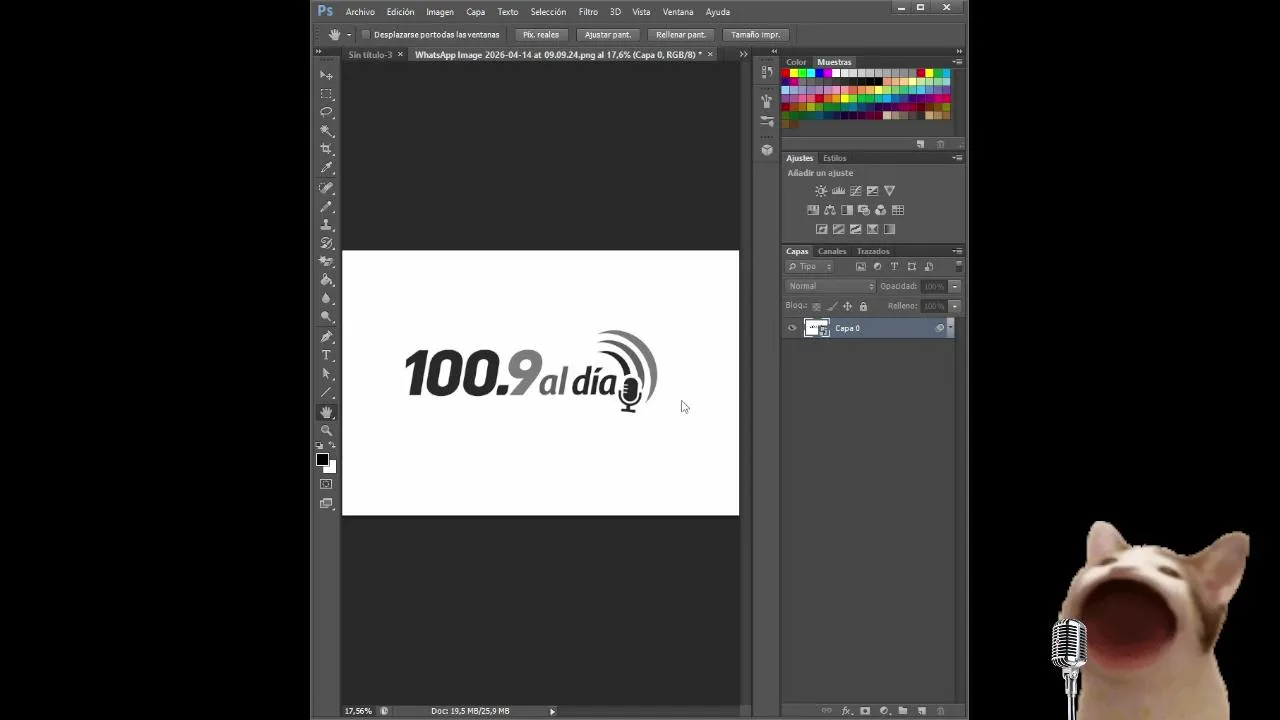The image size is (1280, 720).
Task: Toggle lock transparent pixels
Action: tap(816, 306)
